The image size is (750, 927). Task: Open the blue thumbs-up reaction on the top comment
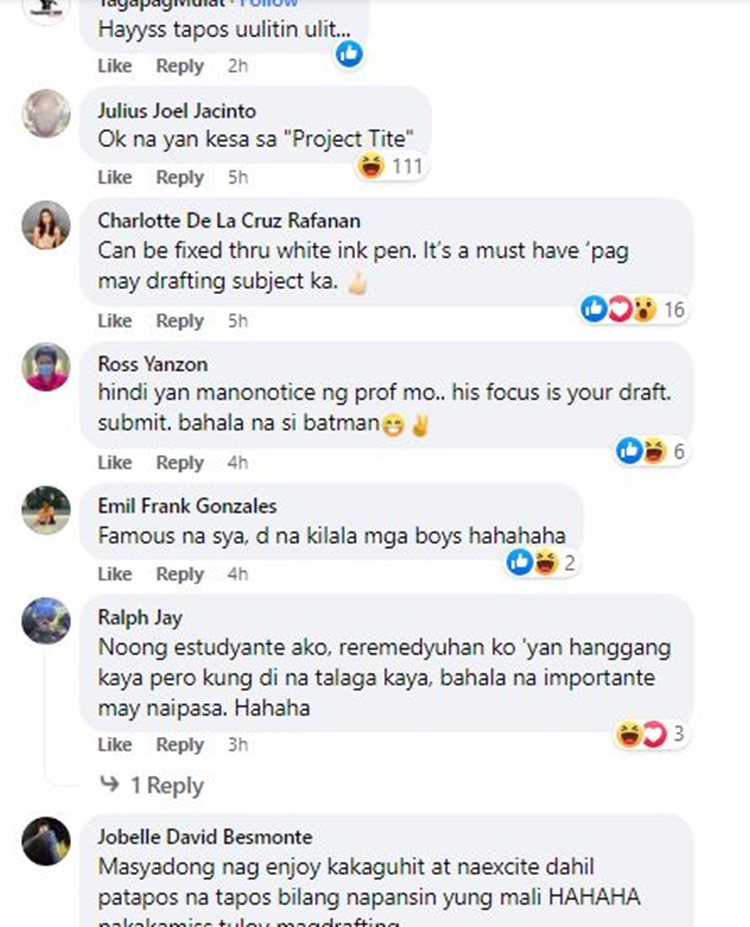click(349, 54)
